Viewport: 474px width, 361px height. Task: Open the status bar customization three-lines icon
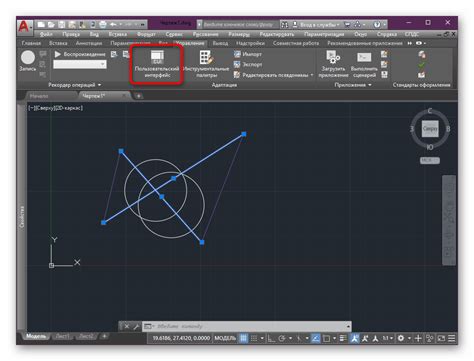point(452,338)
